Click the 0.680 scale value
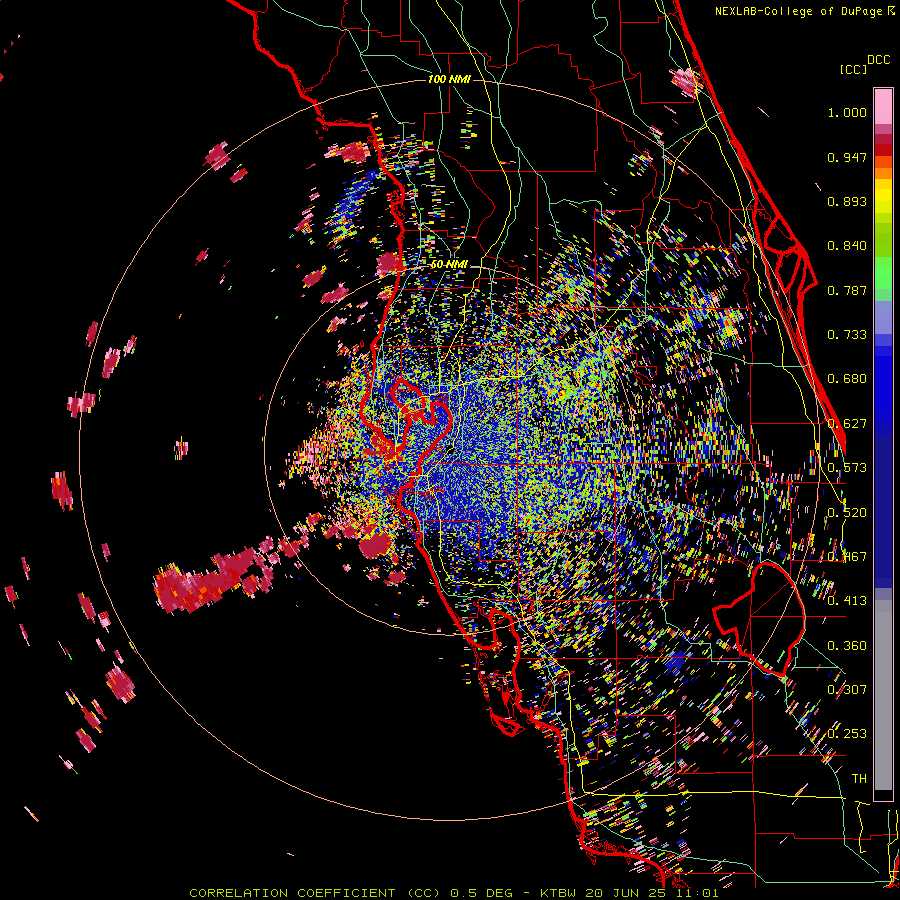Viewport: 900px width, 900px height. (847, 379)
